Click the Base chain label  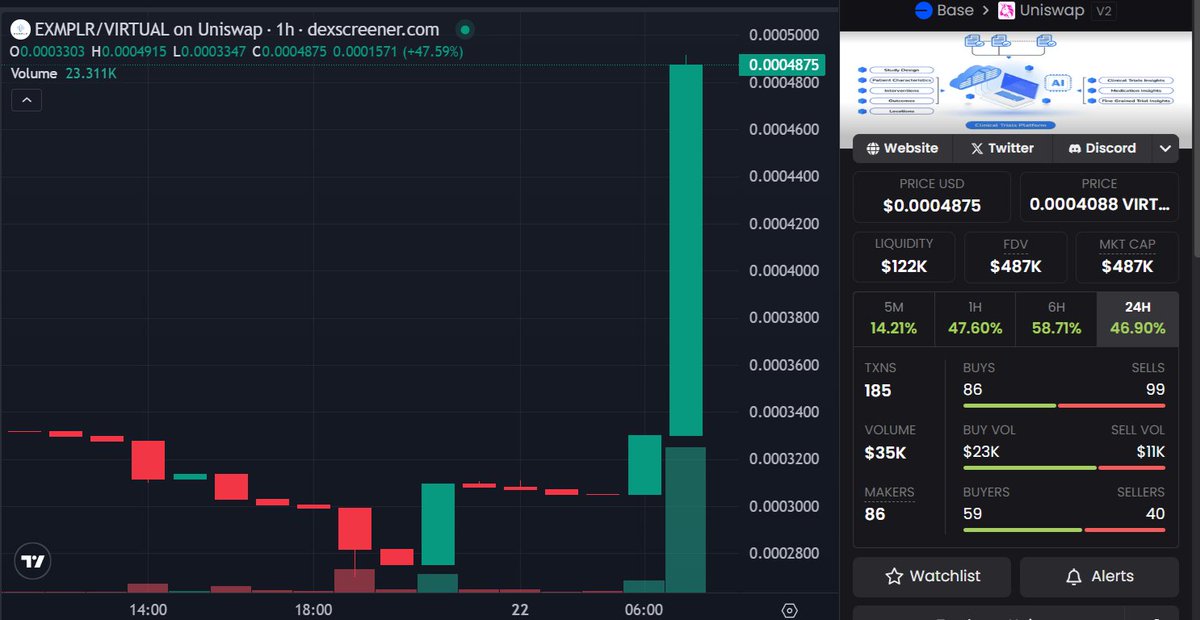coord(955,10)
